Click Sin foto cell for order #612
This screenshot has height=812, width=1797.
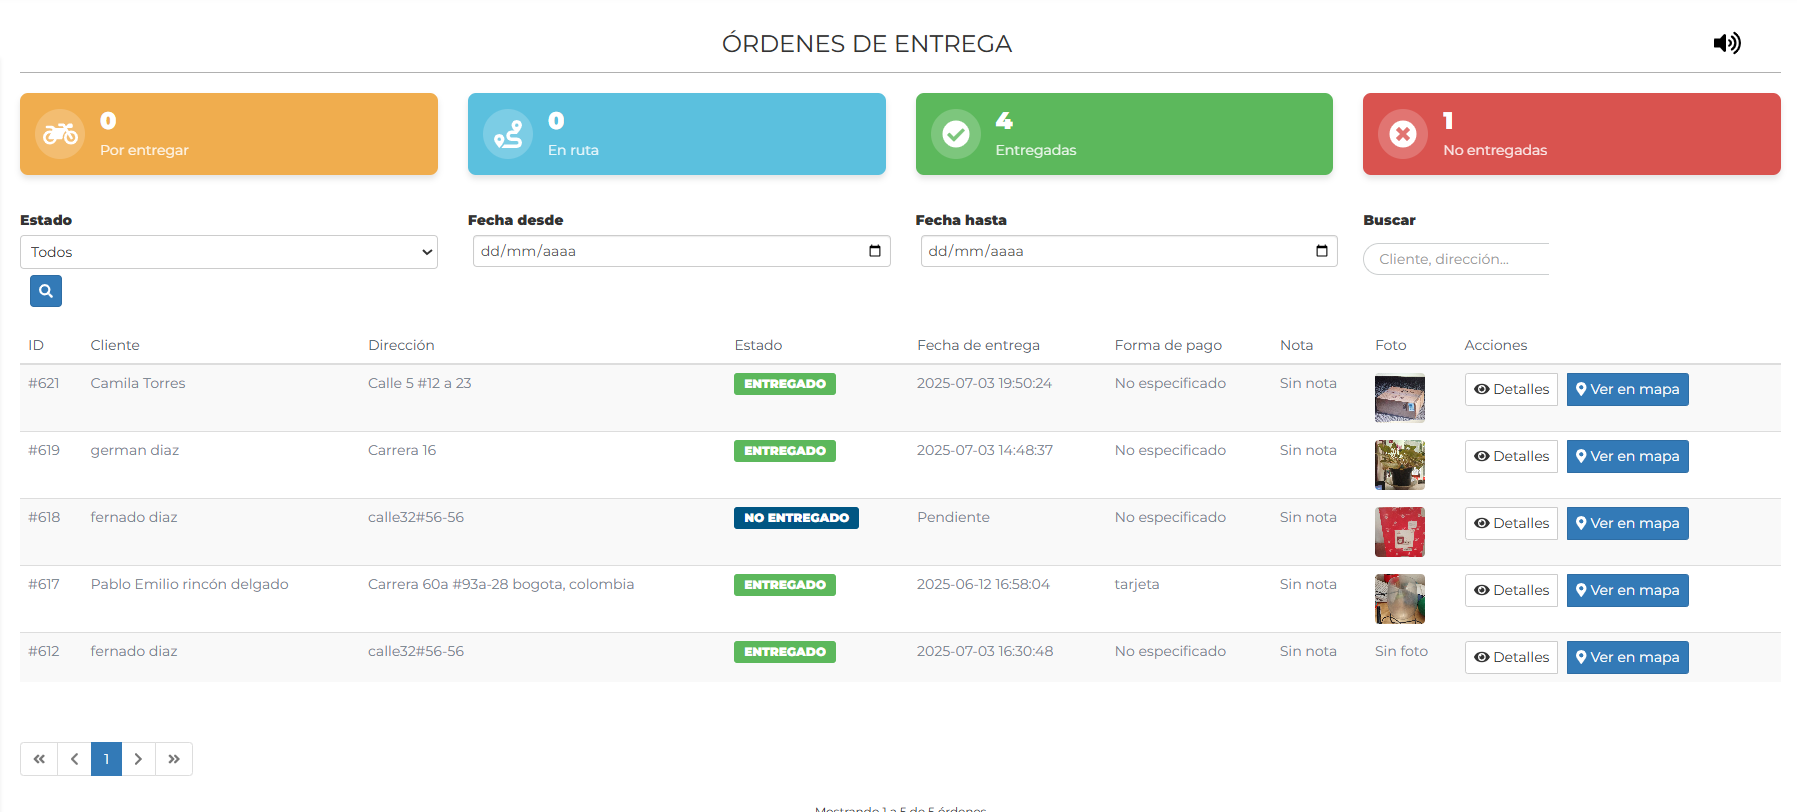[x=1401, y=651]
